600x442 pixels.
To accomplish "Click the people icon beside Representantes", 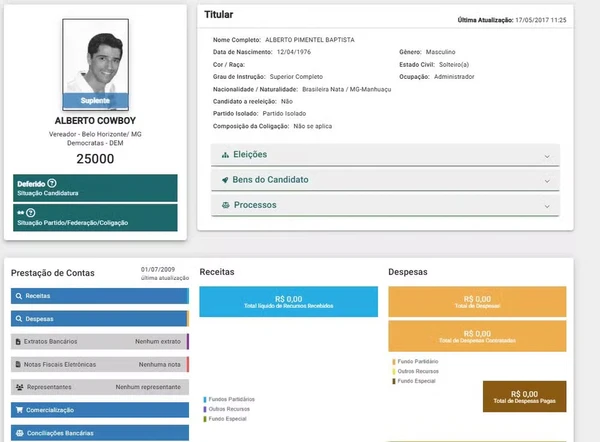I will pos(19,386).
